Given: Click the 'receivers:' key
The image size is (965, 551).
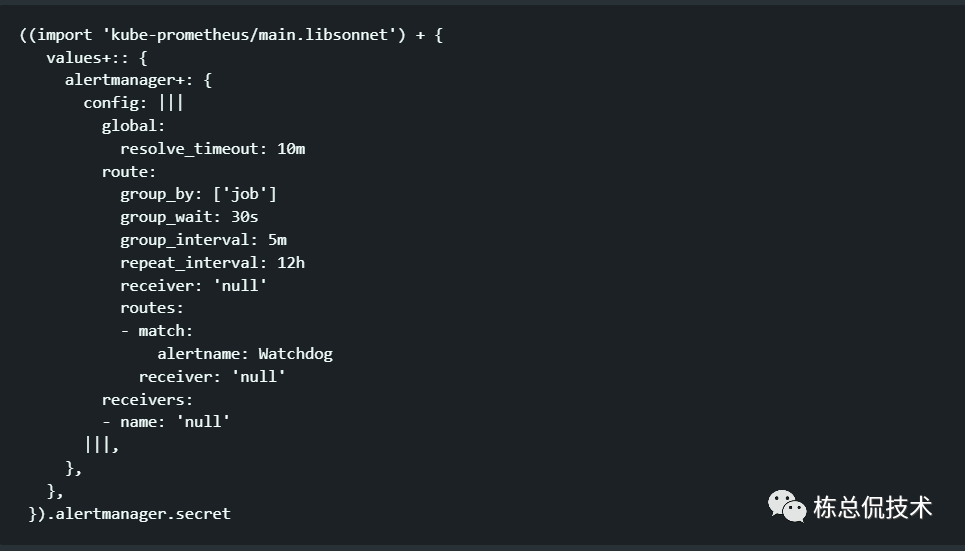Looking at the screenshot, I should coord(147,399).
